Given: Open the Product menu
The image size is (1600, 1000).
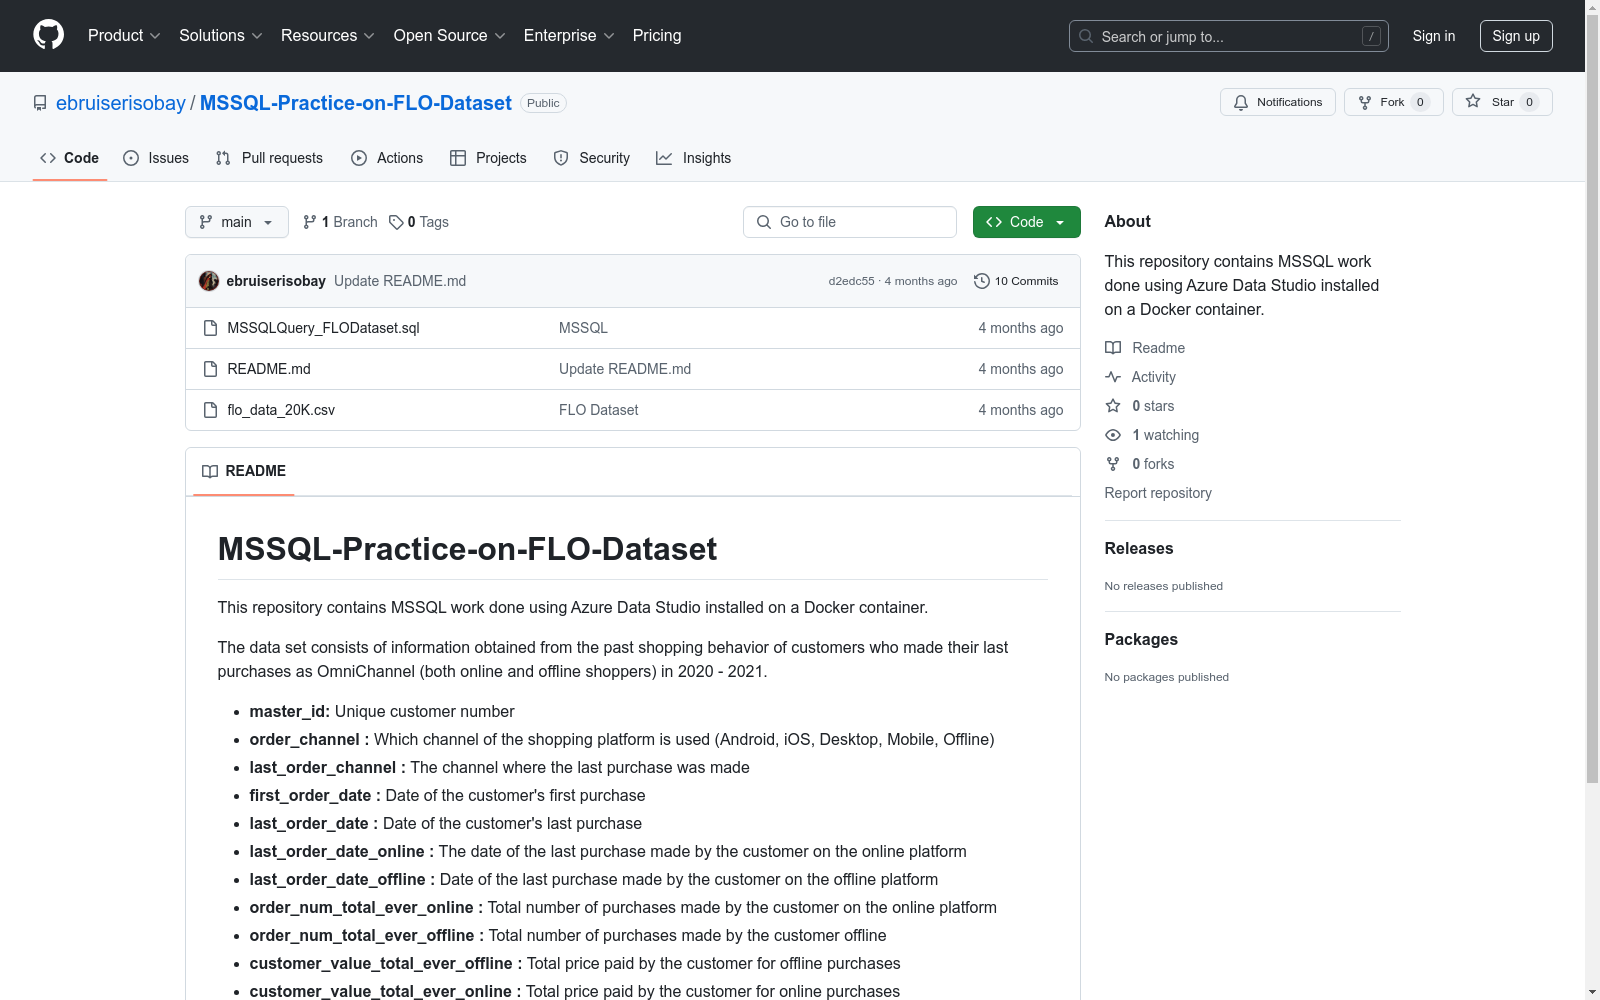Looking at the screenshot, I should (x=124, y=35).
